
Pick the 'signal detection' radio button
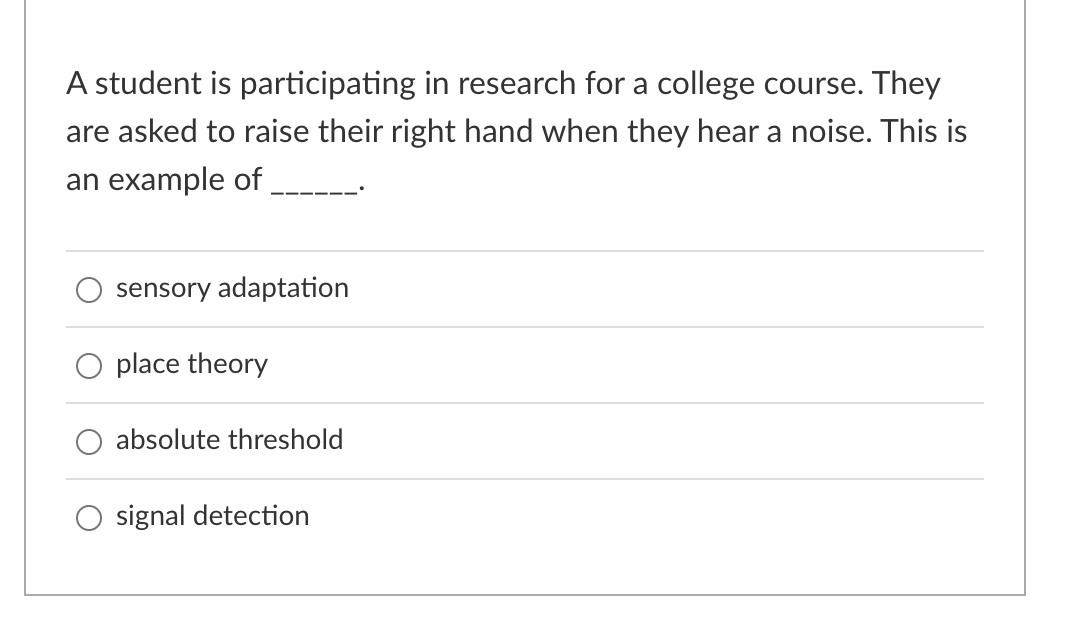coord(89,517)
